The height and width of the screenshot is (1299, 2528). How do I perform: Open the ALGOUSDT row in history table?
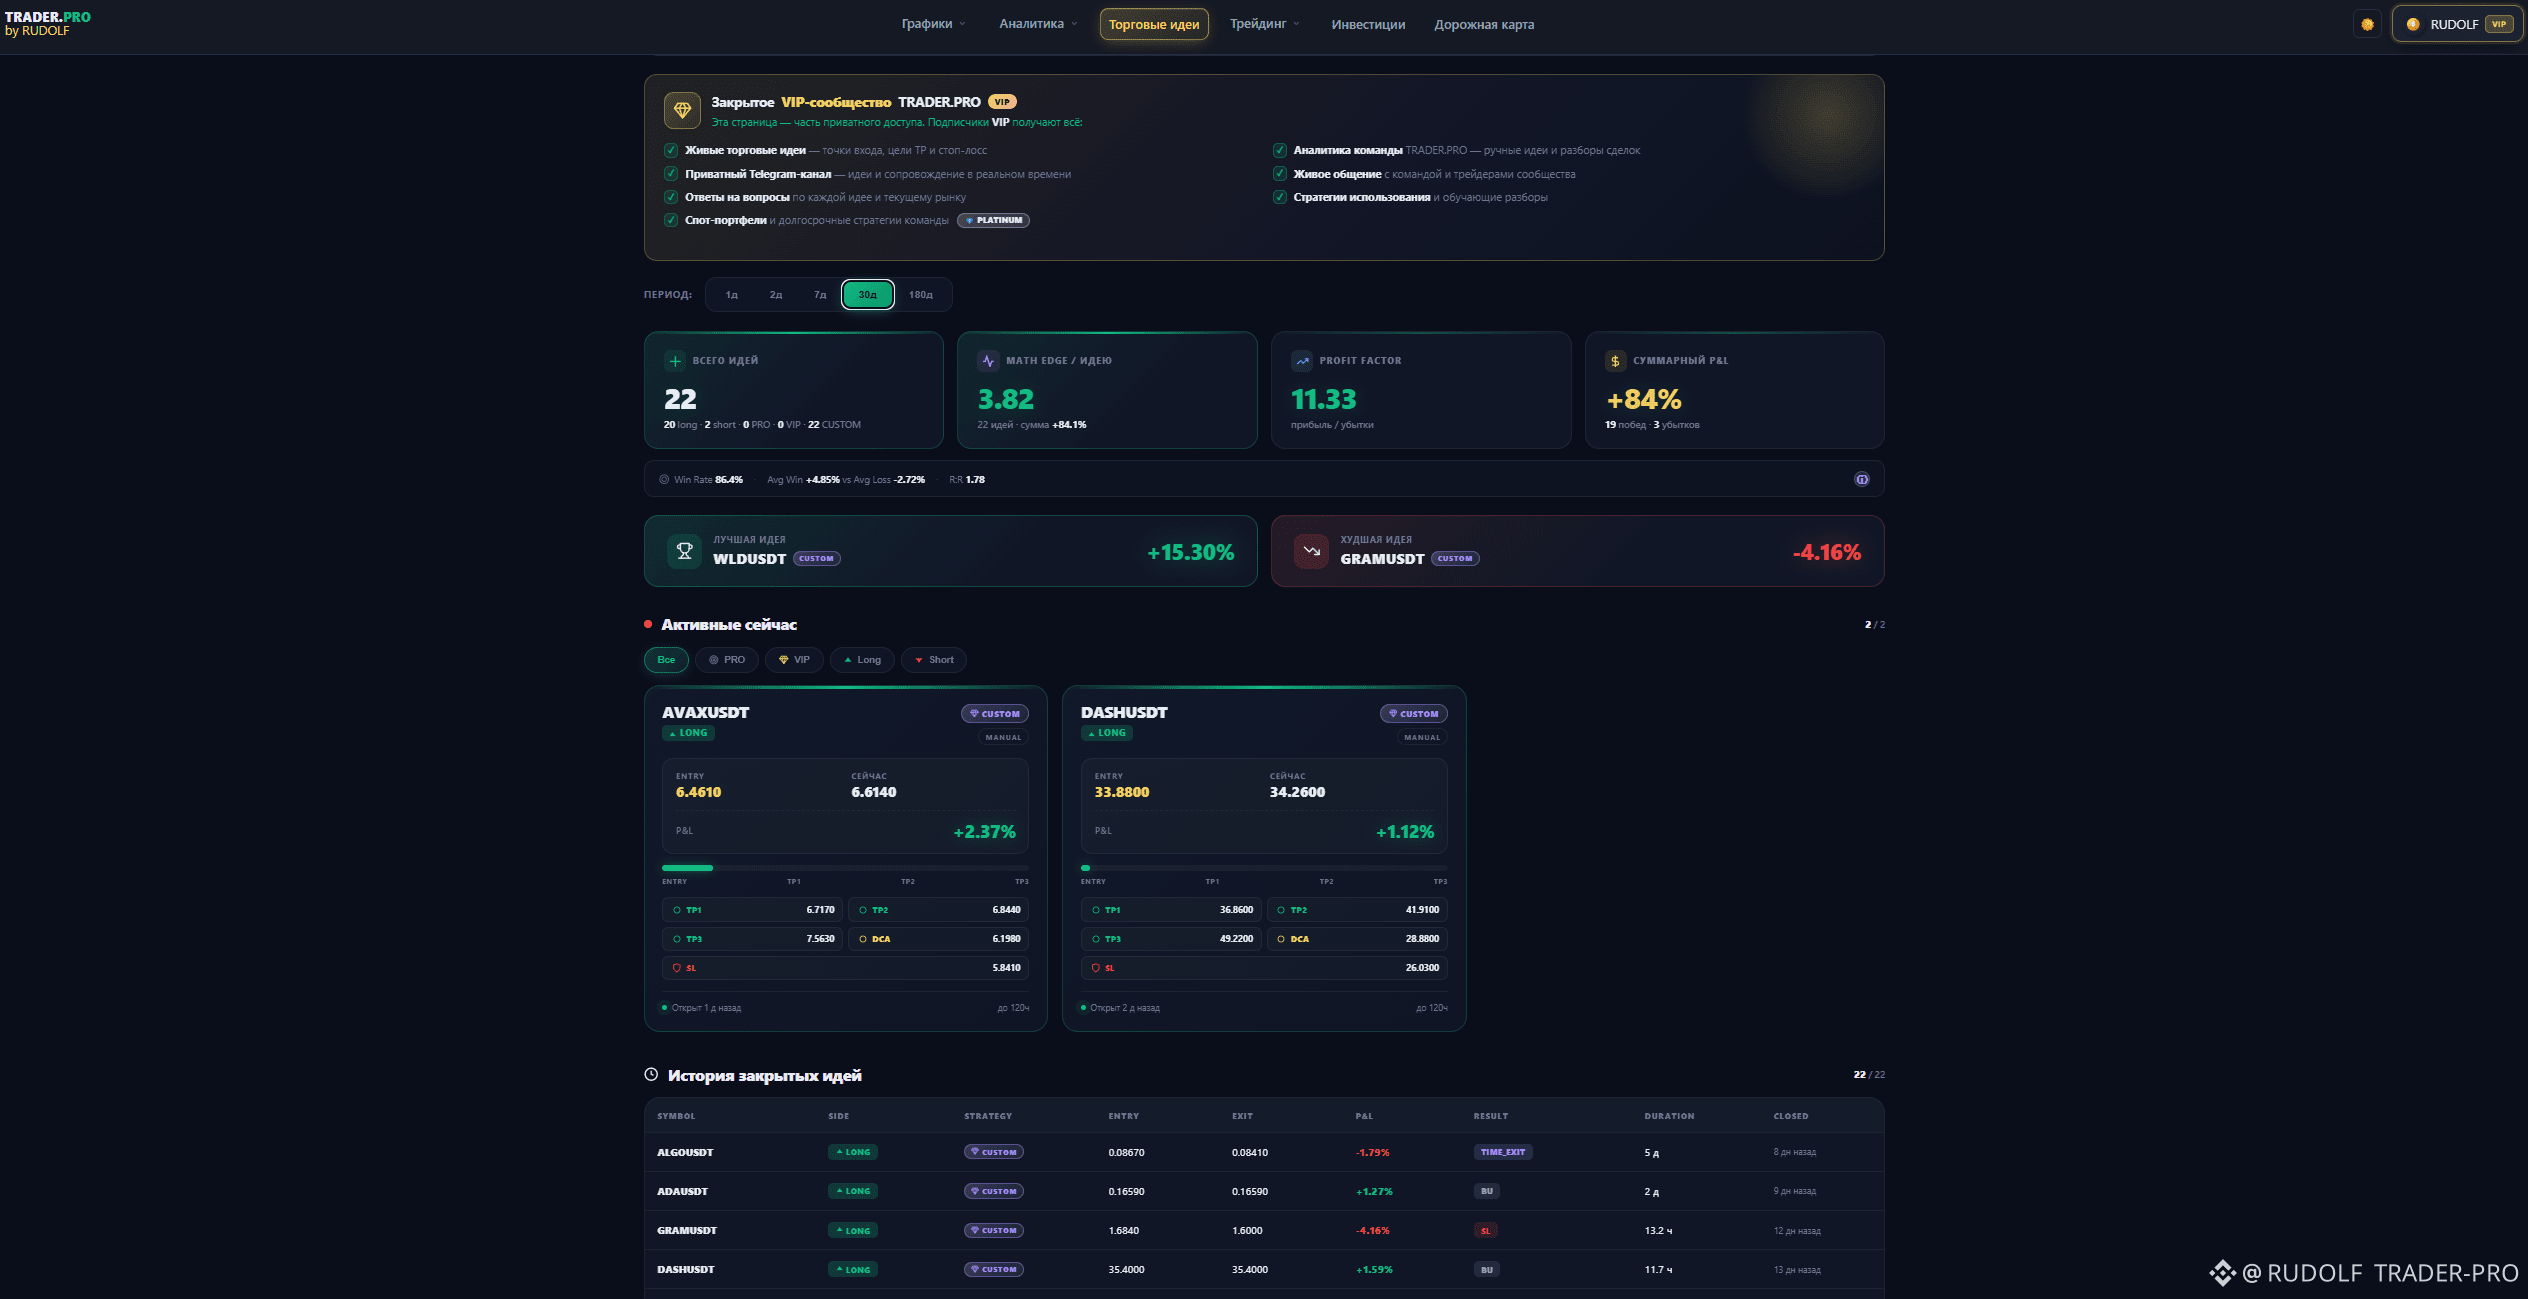[1264, 1152]
